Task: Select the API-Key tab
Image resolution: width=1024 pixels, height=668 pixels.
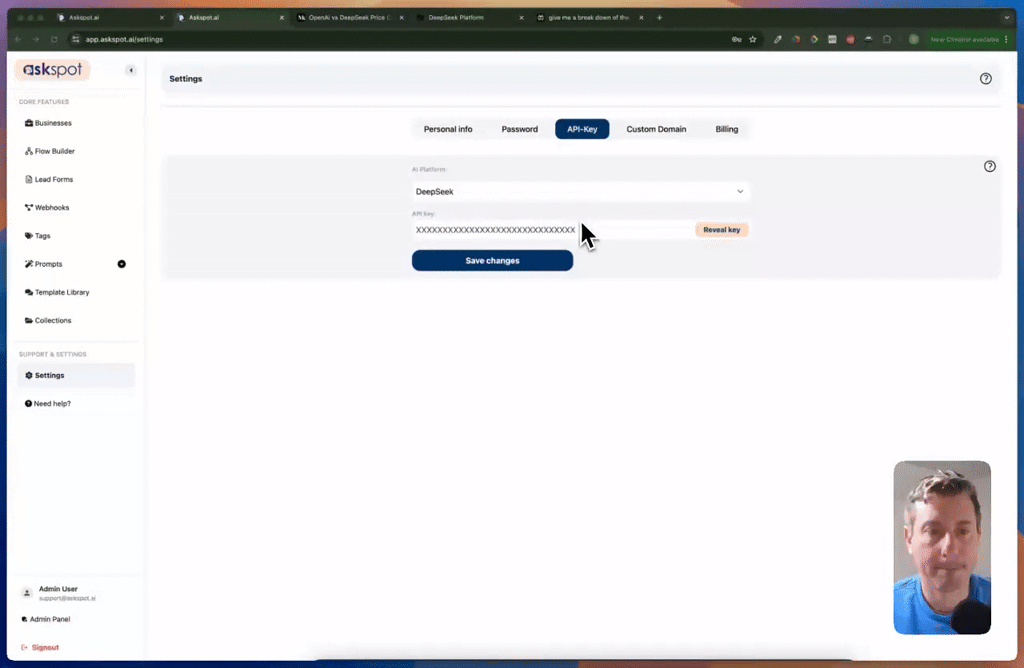Action: (582, 129)
